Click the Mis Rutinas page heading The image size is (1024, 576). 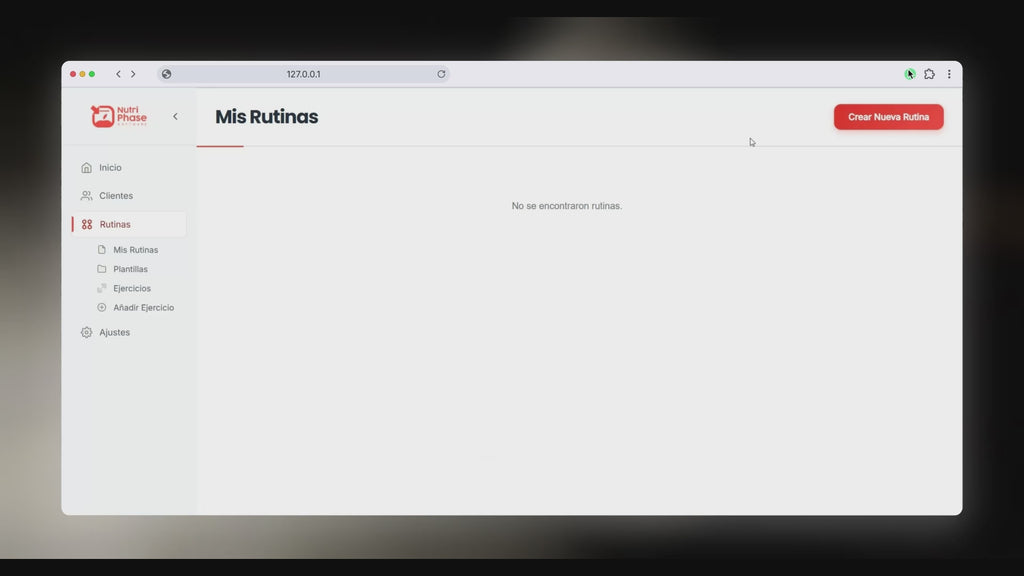pos(266,117)
